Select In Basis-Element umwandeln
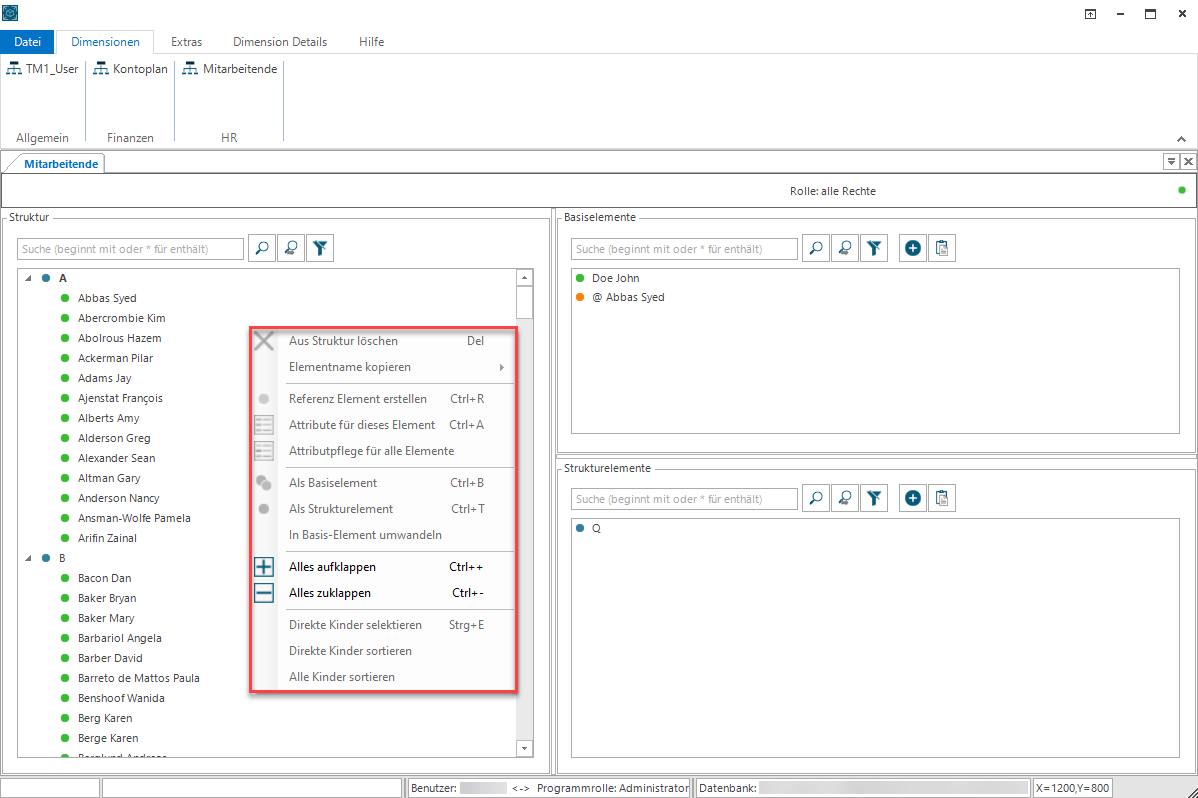 pos(384,535)
